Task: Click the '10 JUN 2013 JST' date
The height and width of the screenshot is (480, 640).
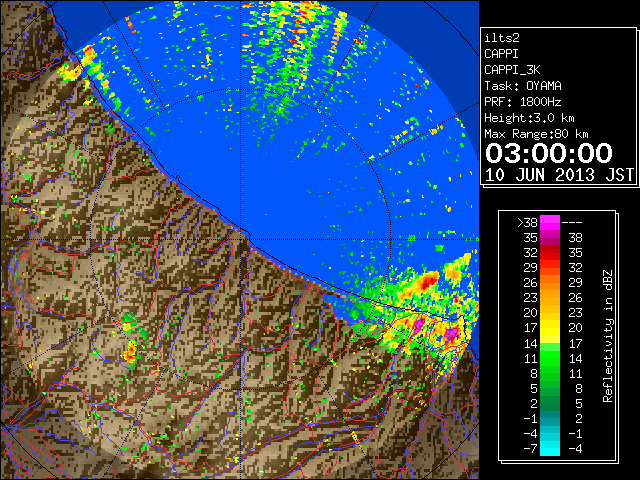Action: (x=559, y=175)
